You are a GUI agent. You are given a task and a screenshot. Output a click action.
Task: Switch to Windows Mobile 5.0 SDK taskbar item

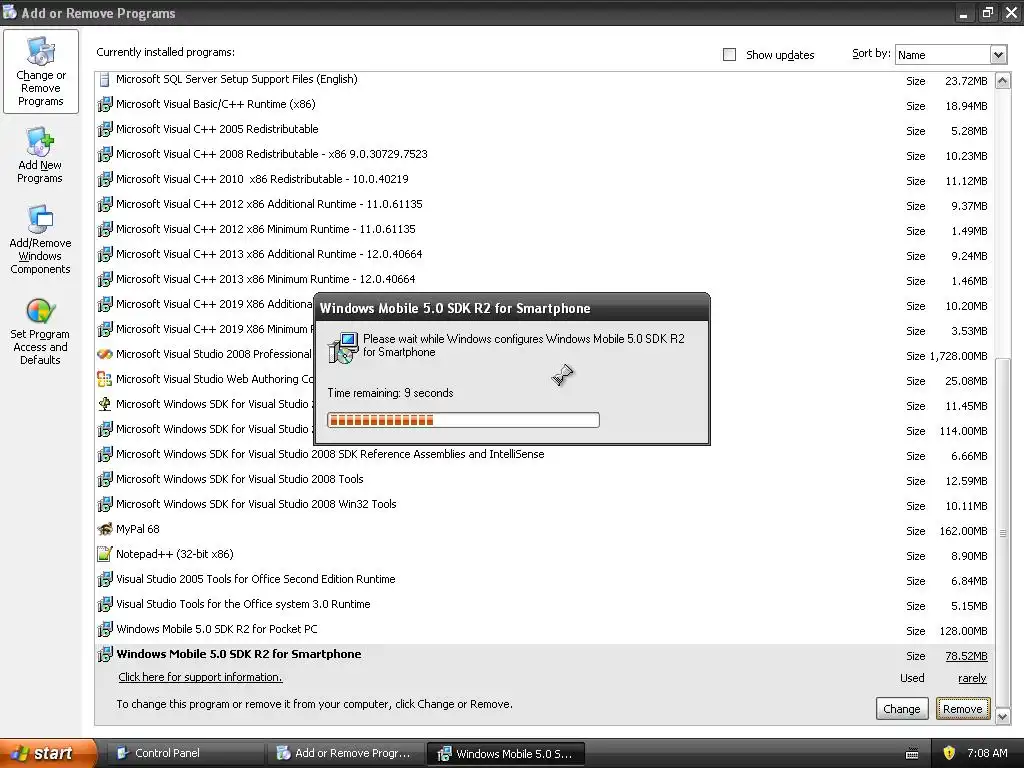(x=505, y=753)
